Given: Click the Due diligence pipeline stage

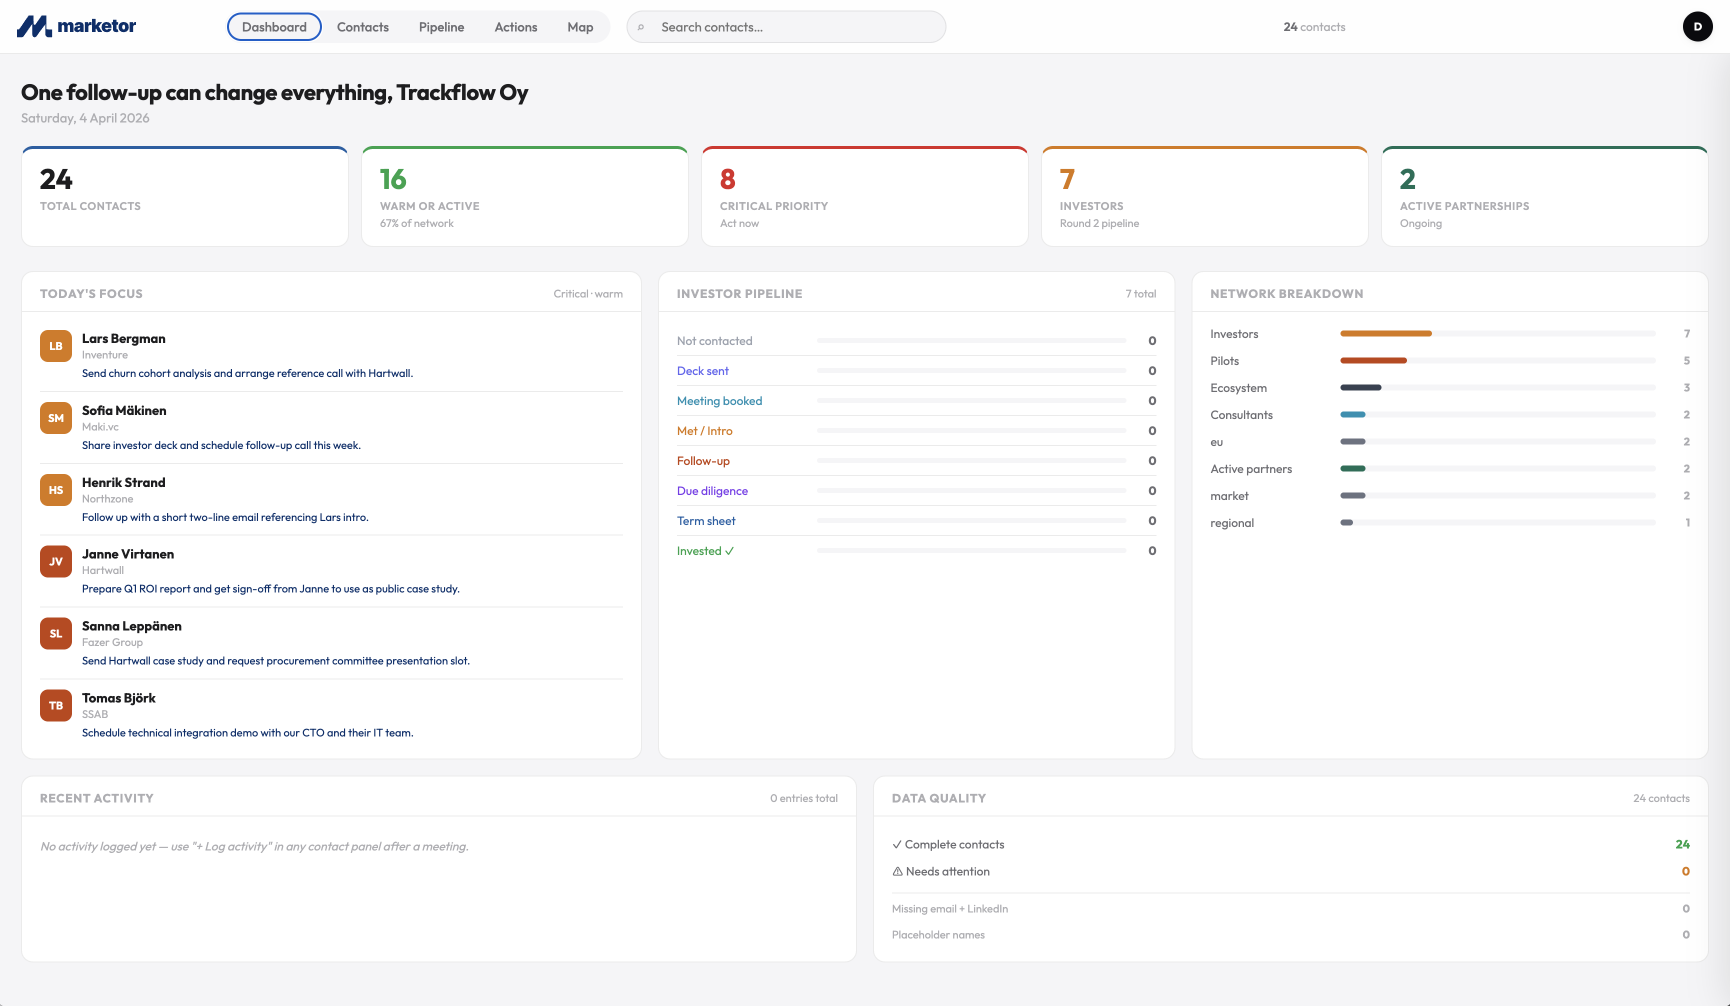Looking at the screenshot, I should [x=712, y=491].
